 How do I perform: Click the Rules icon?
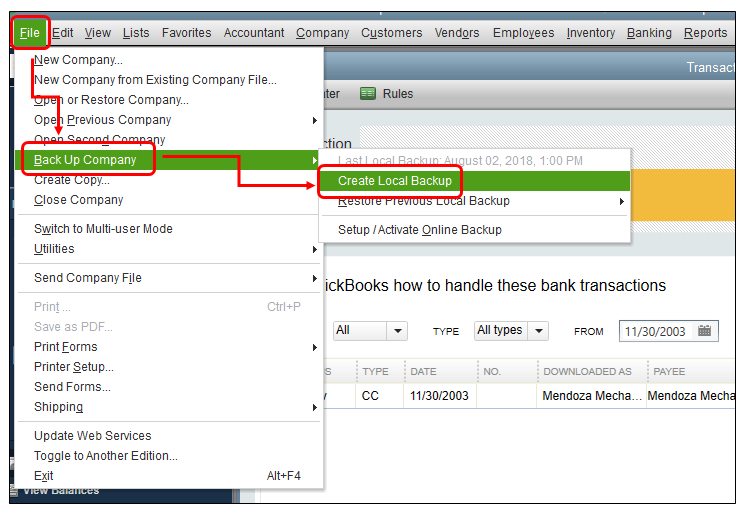click(368, 93)
